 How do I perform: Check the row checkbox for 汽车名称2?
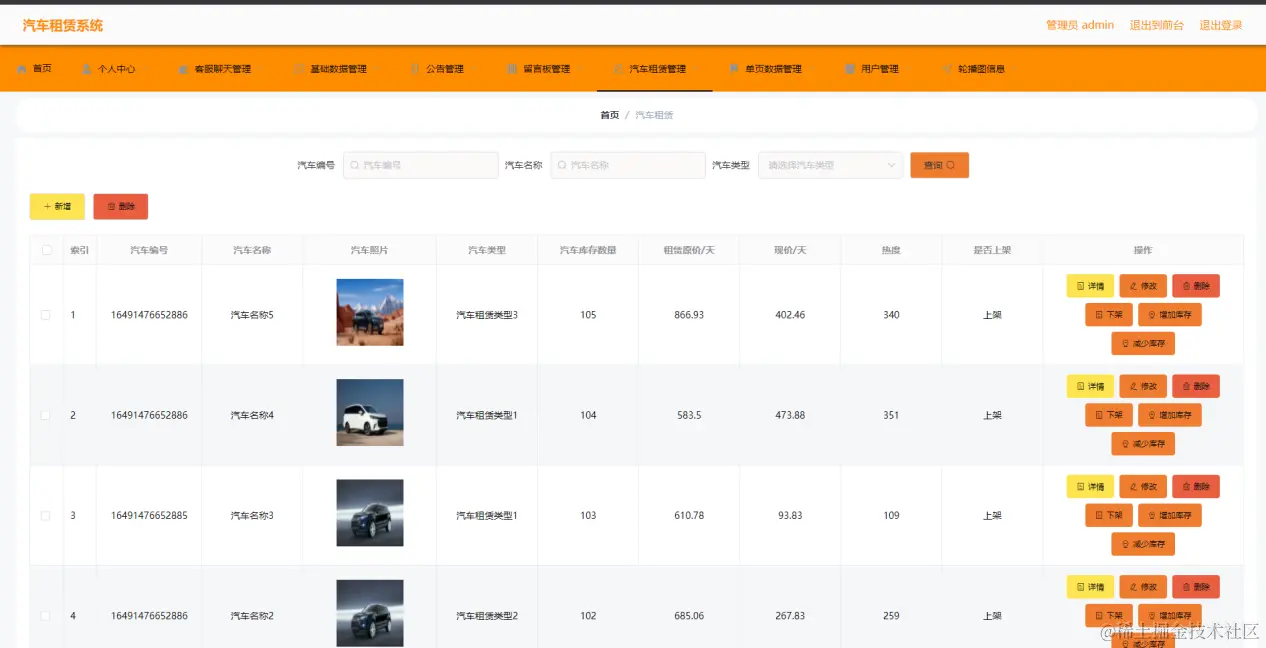click(45, 616)
